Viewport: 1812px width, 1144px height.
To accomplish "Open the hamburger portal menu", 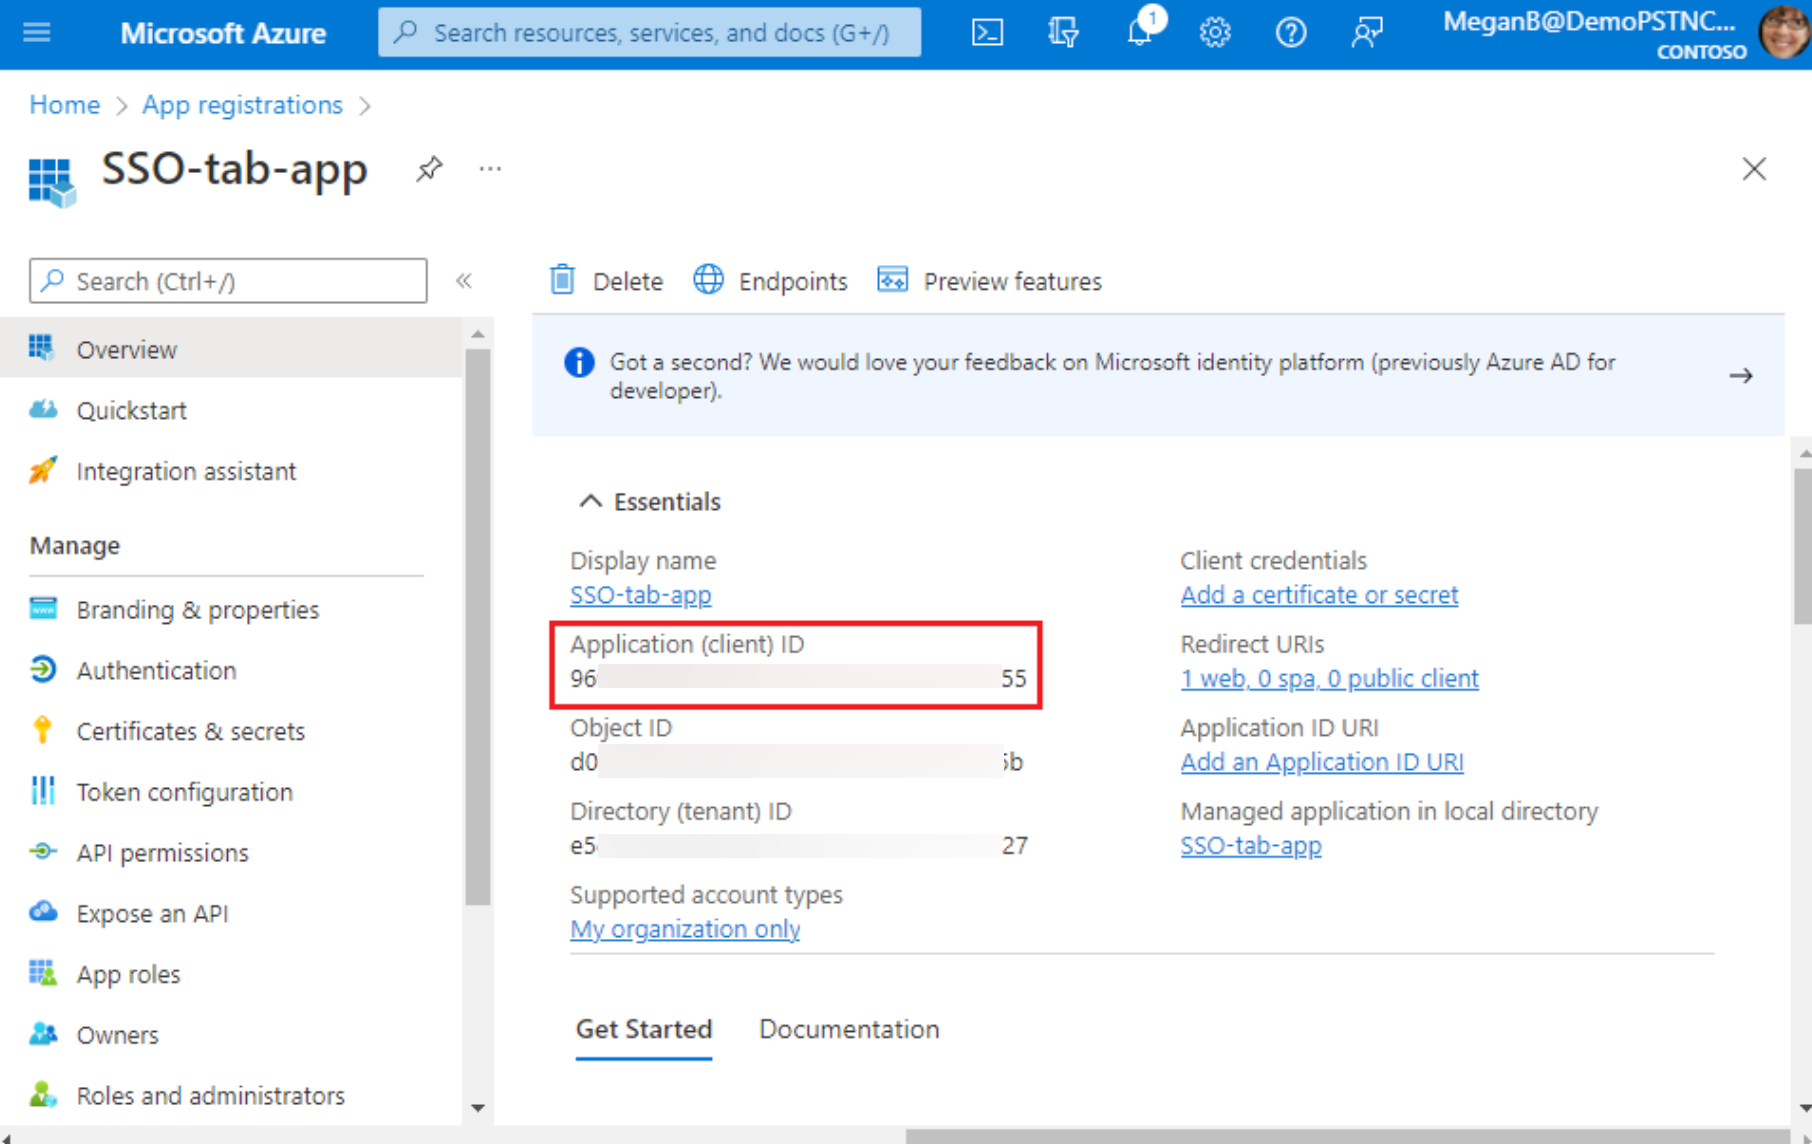I will (x=37, y=33).
